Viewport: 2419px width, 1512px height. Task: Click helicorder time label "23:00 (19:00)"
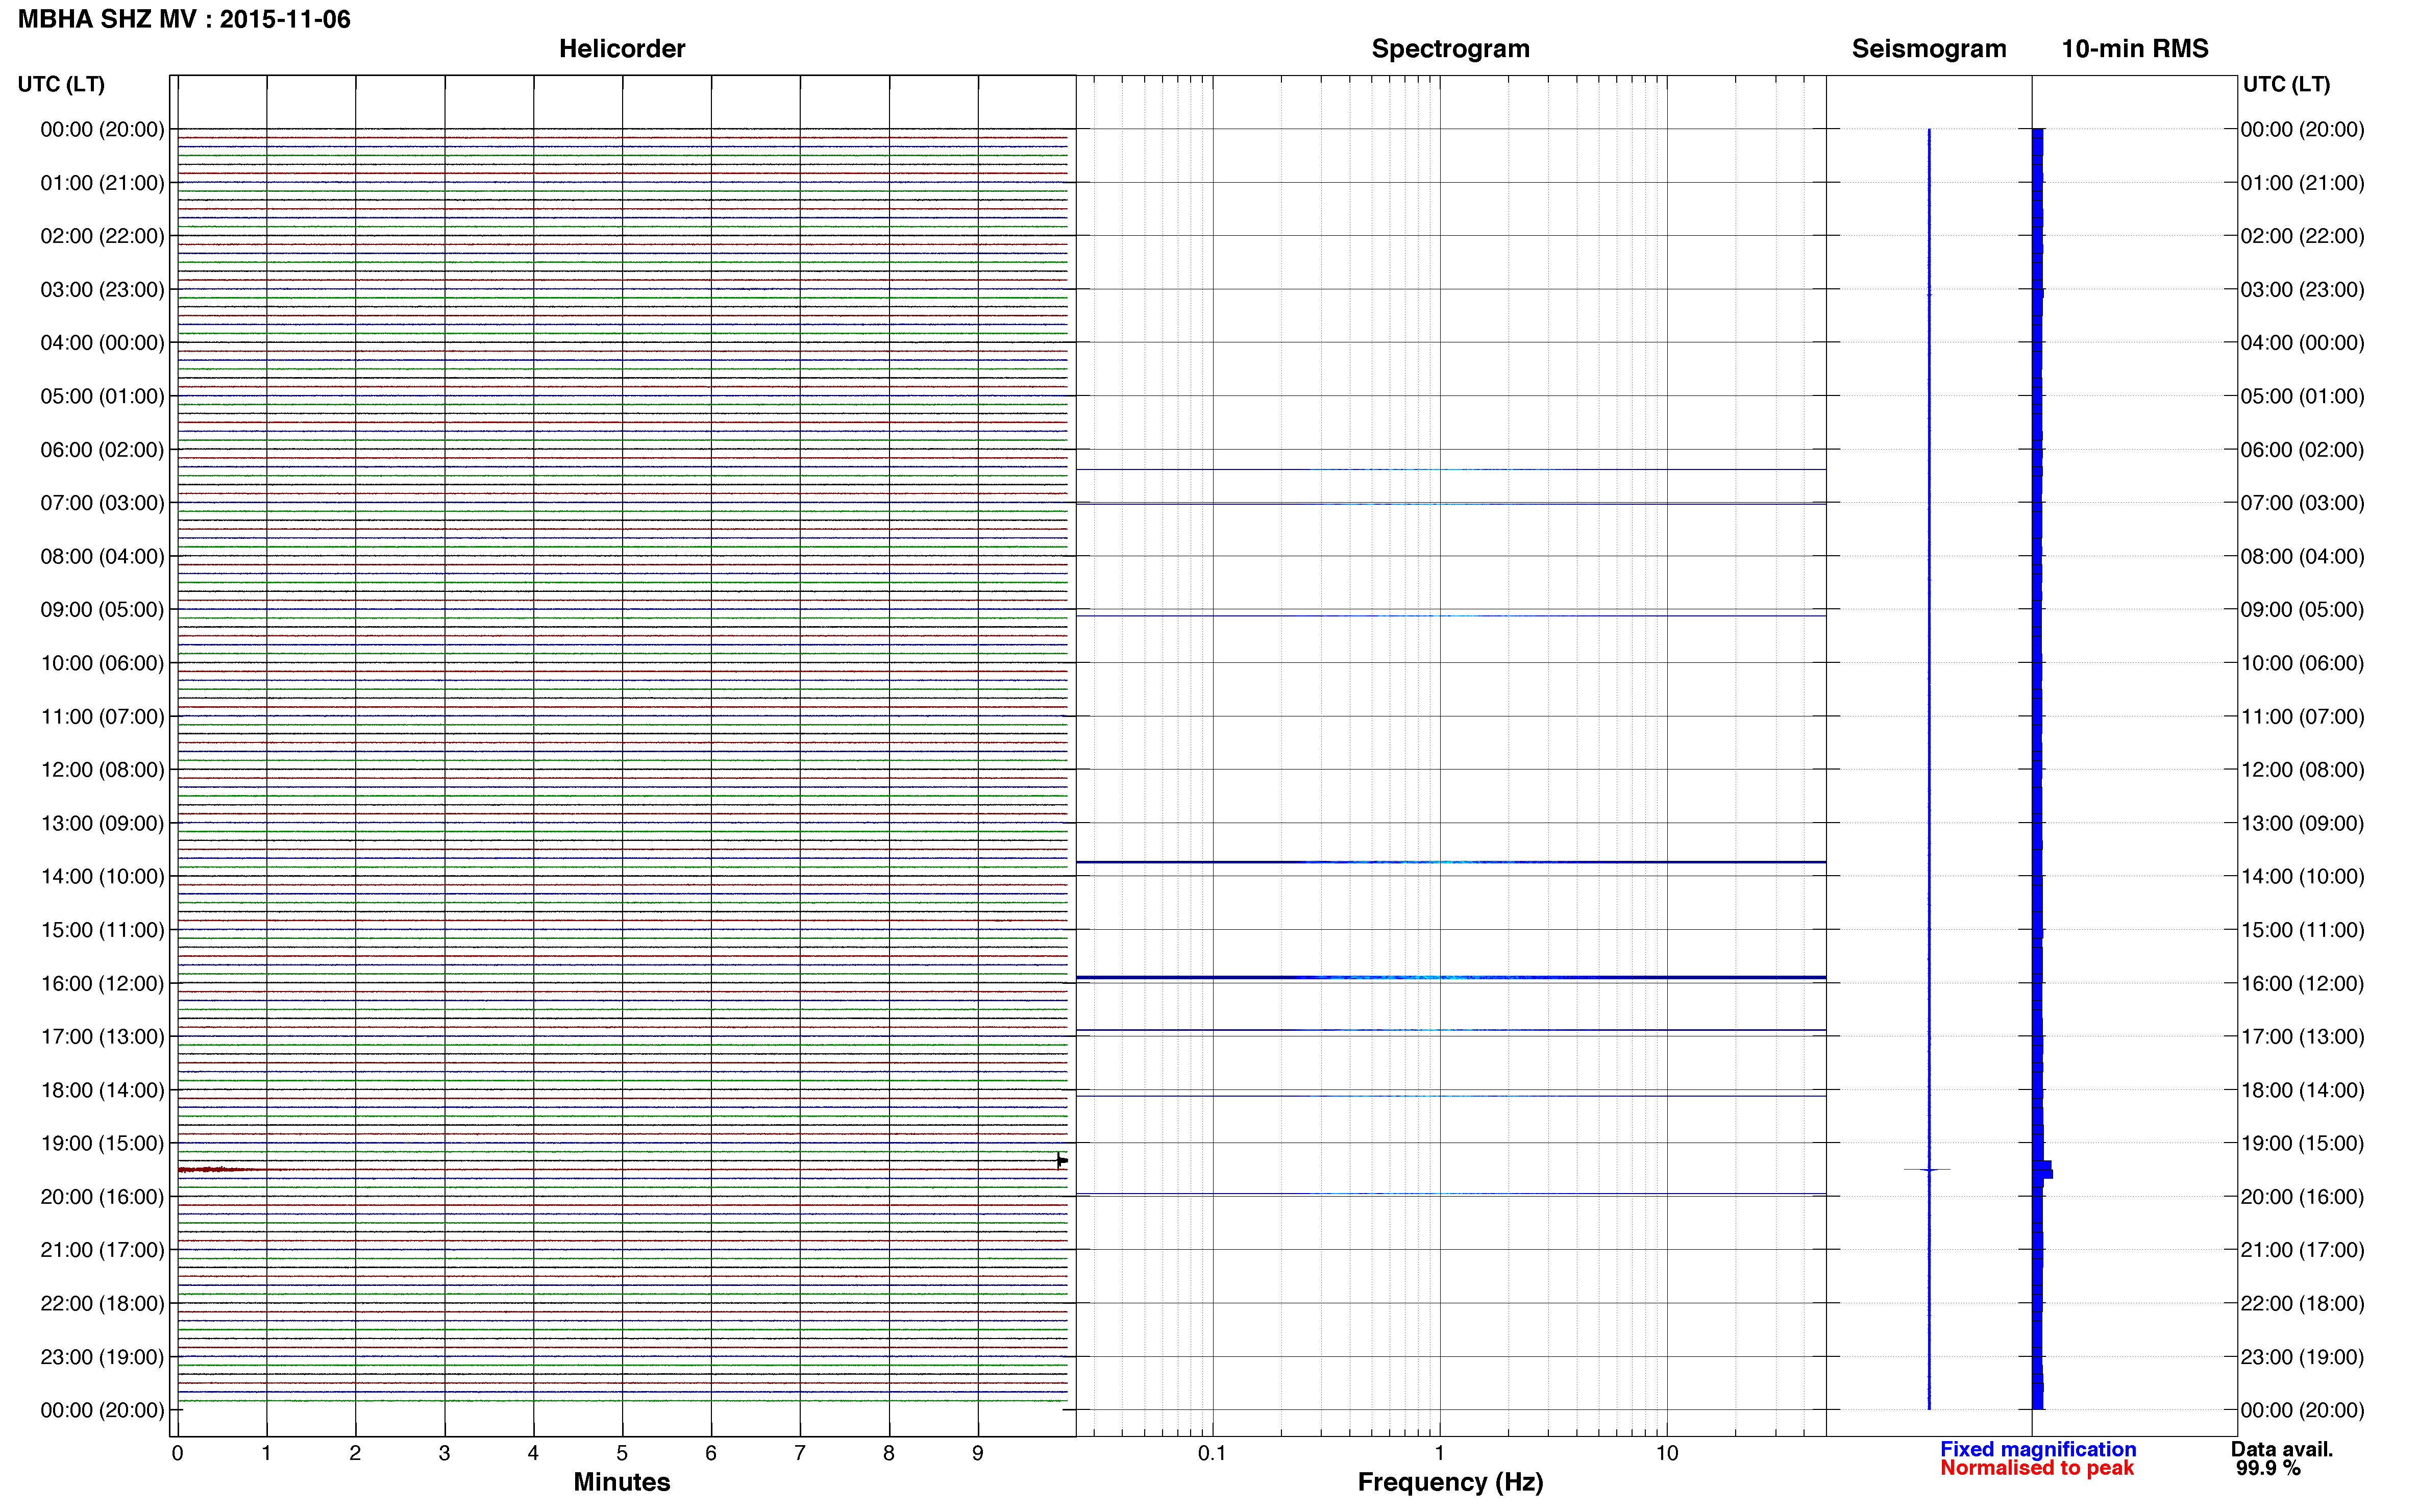(x=102, y=1357)
